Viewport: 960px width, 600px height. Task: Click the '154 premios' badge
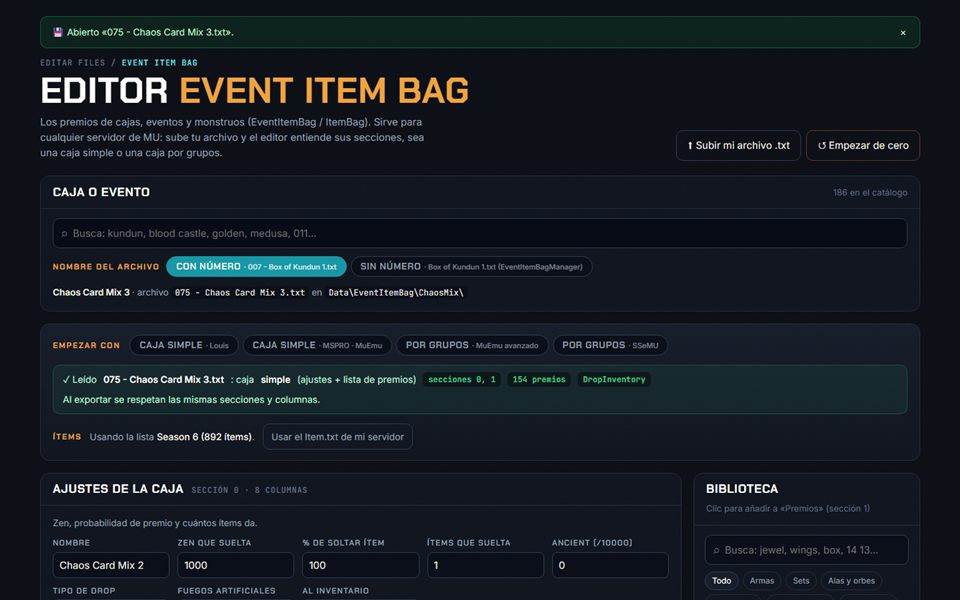coord(539,380)
